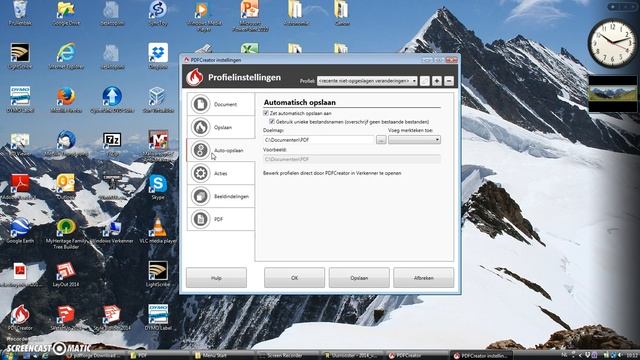Click the Voorbeeld preview field
This screenshot has height=360, width=640.
[x=352, y=159]
